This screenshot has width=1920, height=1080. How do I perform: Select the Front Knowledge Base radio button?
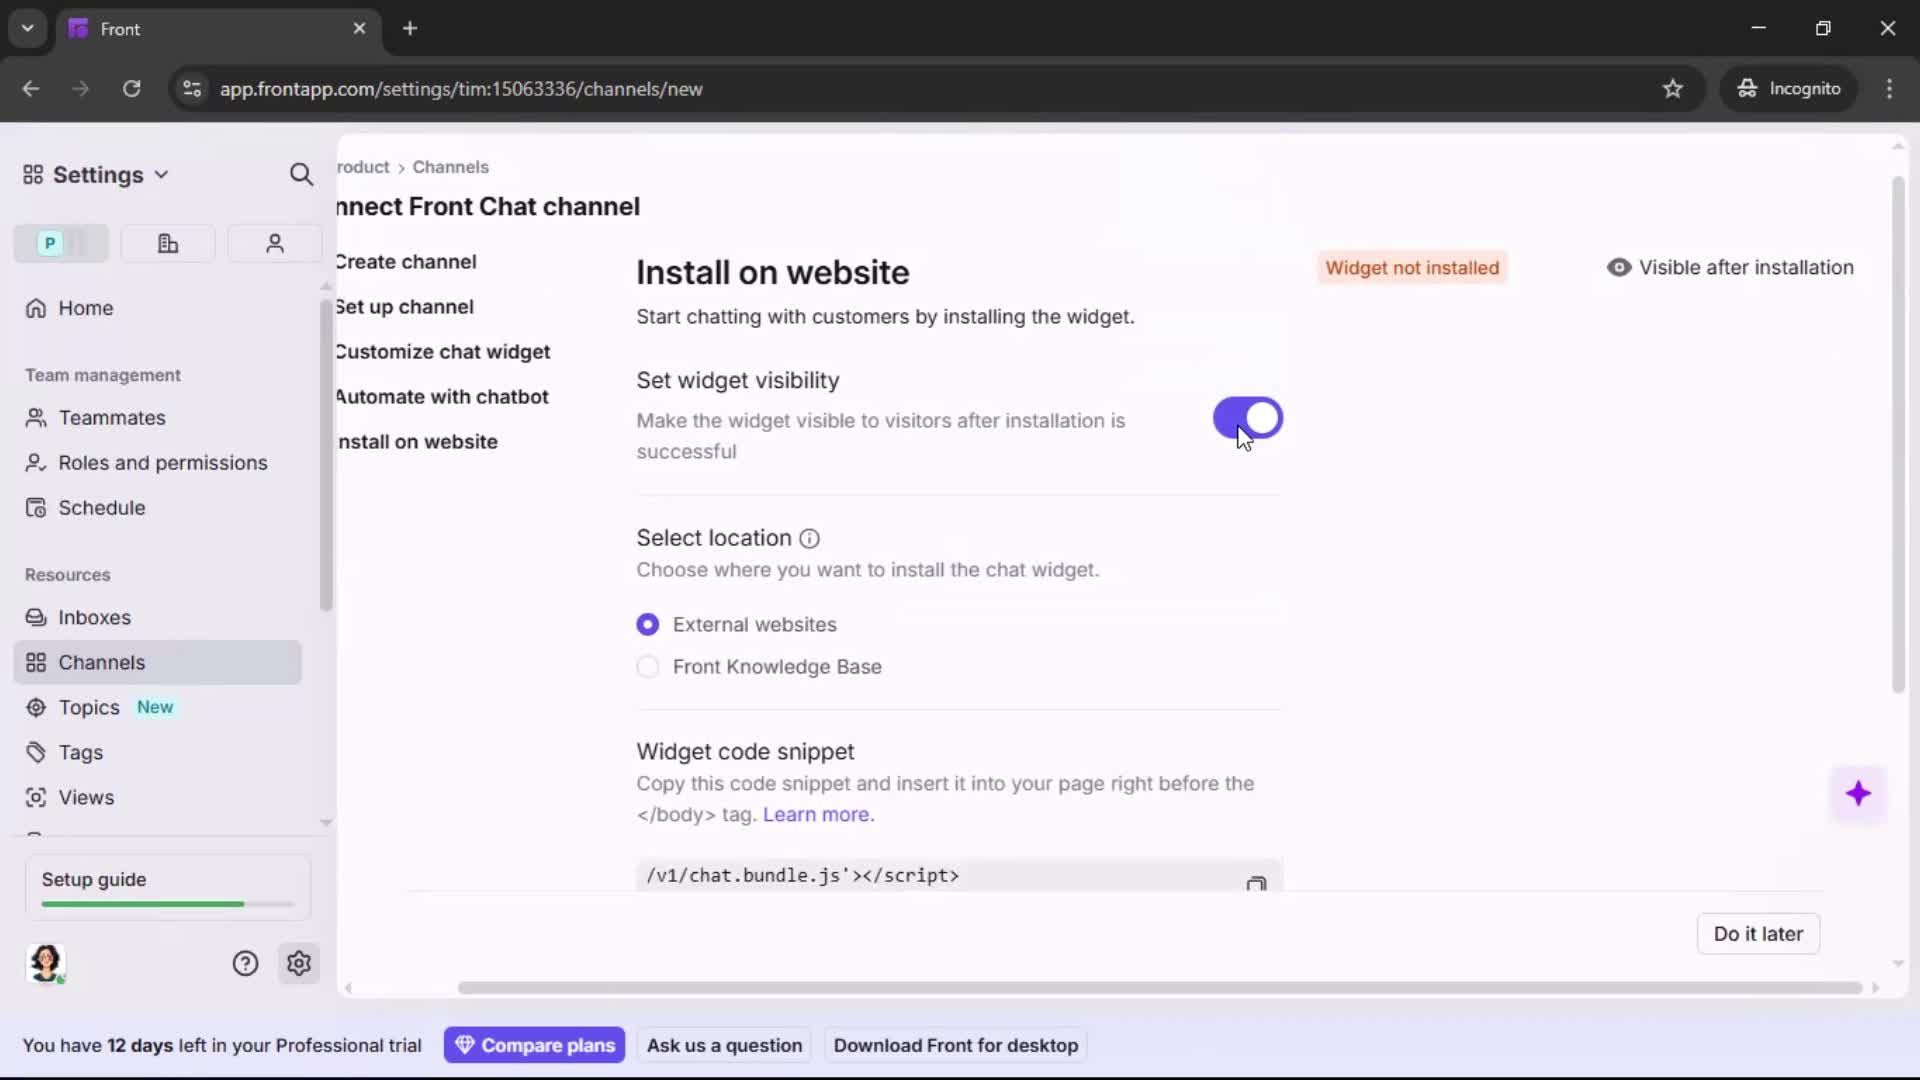tap(648, 667)
